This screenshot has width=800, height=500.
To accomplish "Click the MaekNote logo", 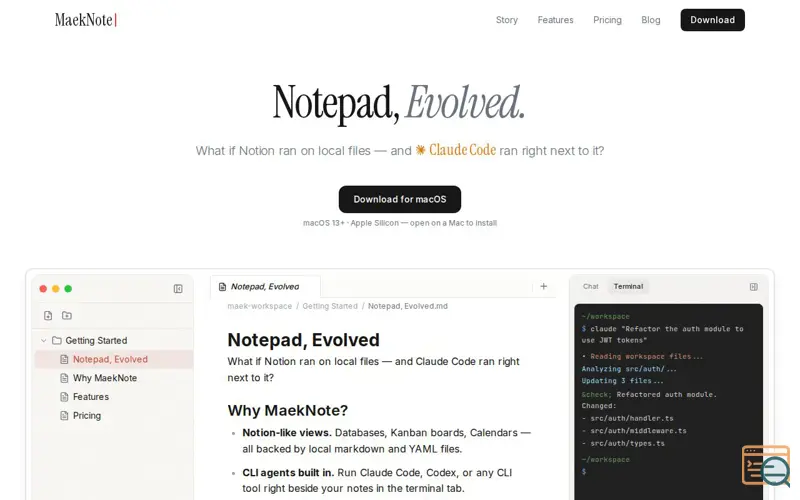I will [86, 20].
